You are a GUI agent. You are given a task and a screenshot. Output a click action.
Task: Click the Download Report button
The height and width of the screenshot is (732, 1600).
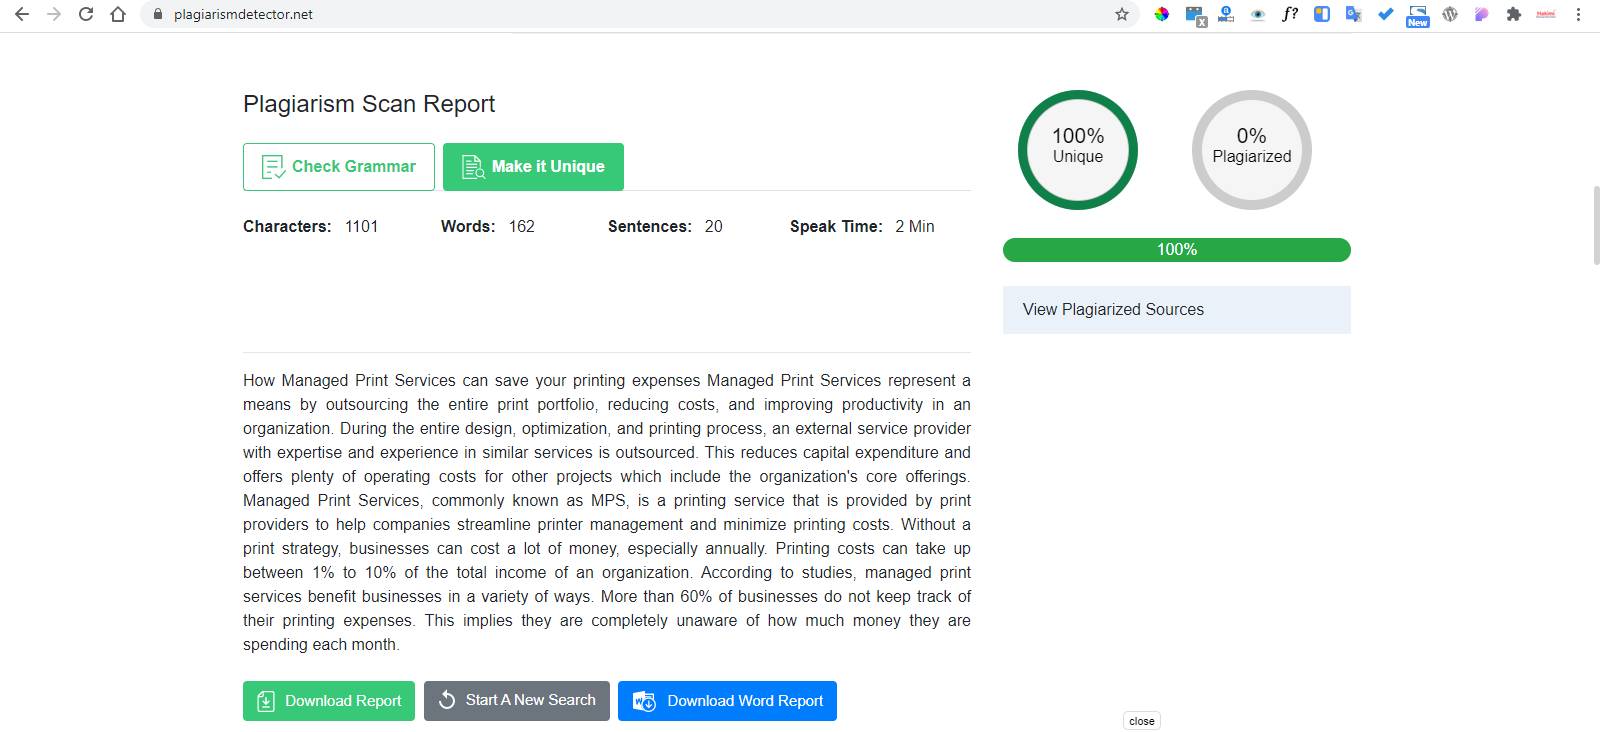pos(329,701)
